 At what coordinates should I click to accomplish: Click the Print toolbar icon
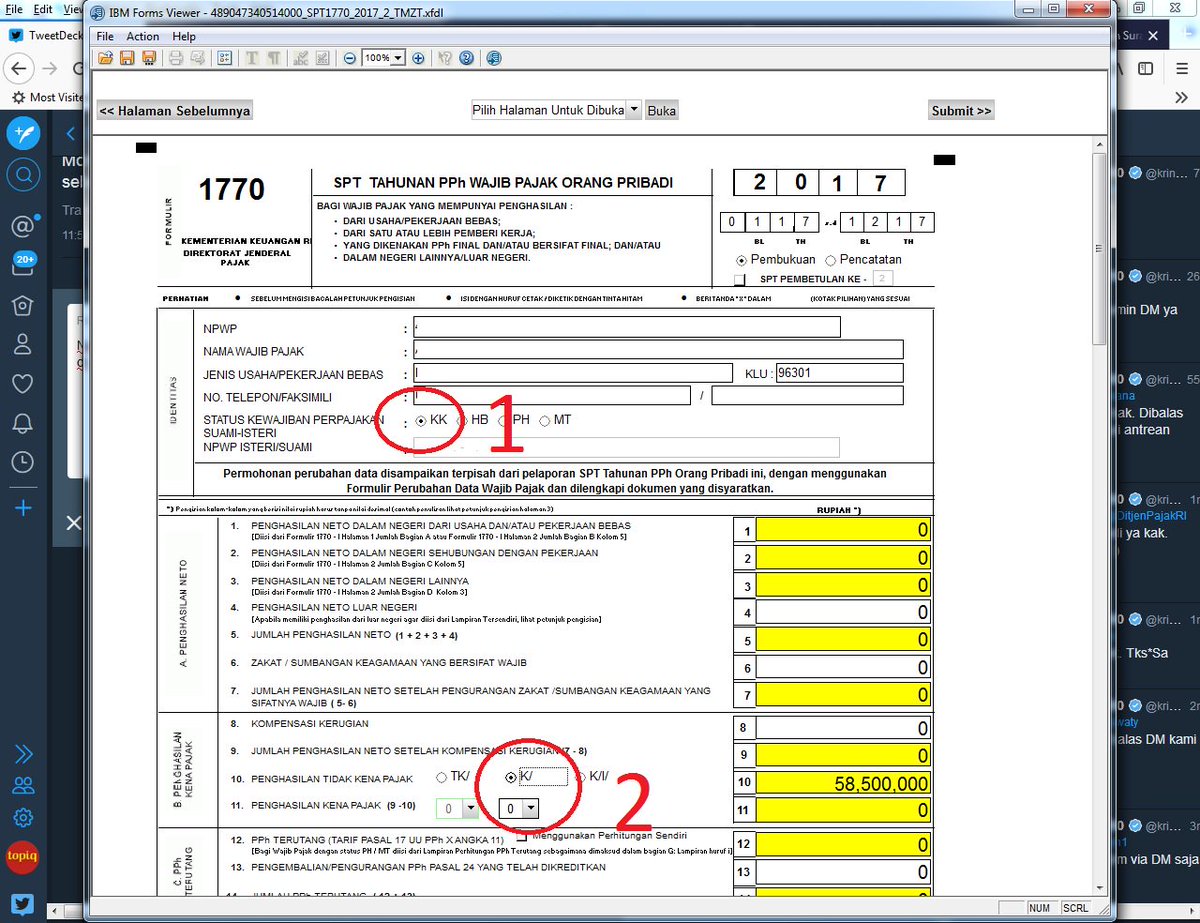pyautogui.click(x=176, y=58)
